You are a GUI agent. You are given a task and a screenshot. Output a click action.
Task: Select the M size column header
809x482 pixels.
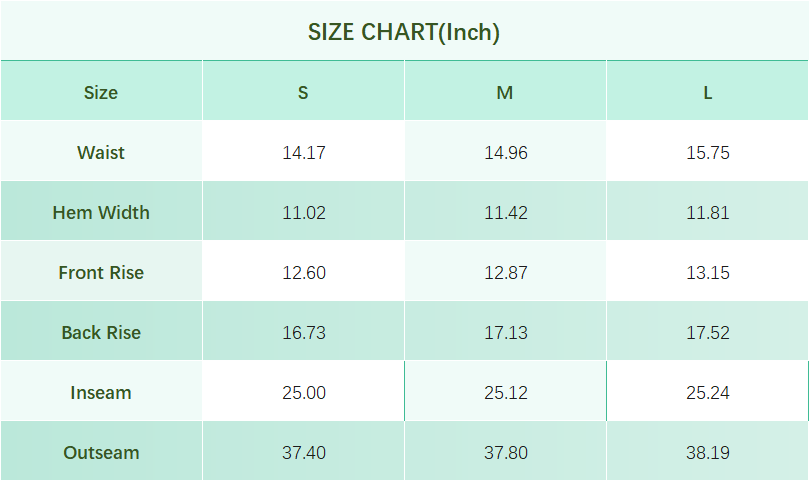pos(505,93)
